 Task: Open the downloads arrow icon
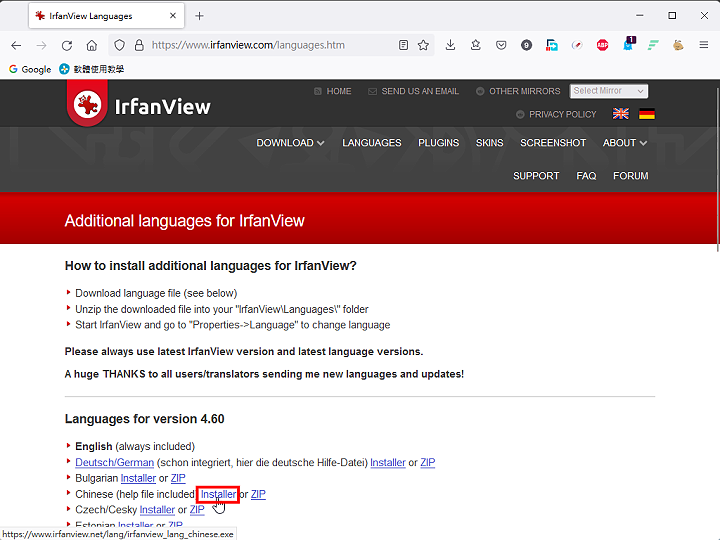click(450, 45)
